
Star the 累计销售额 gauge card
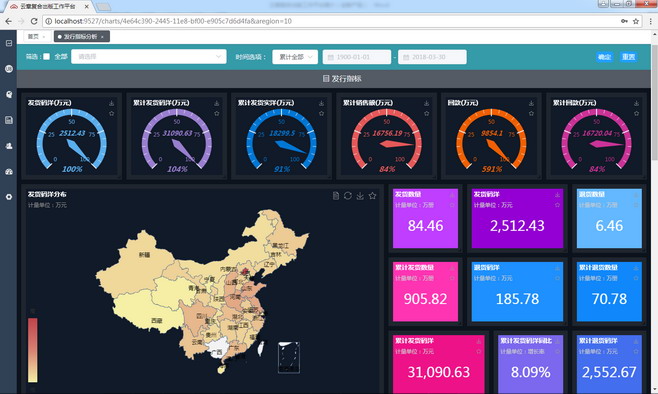(x=426, y=113)
